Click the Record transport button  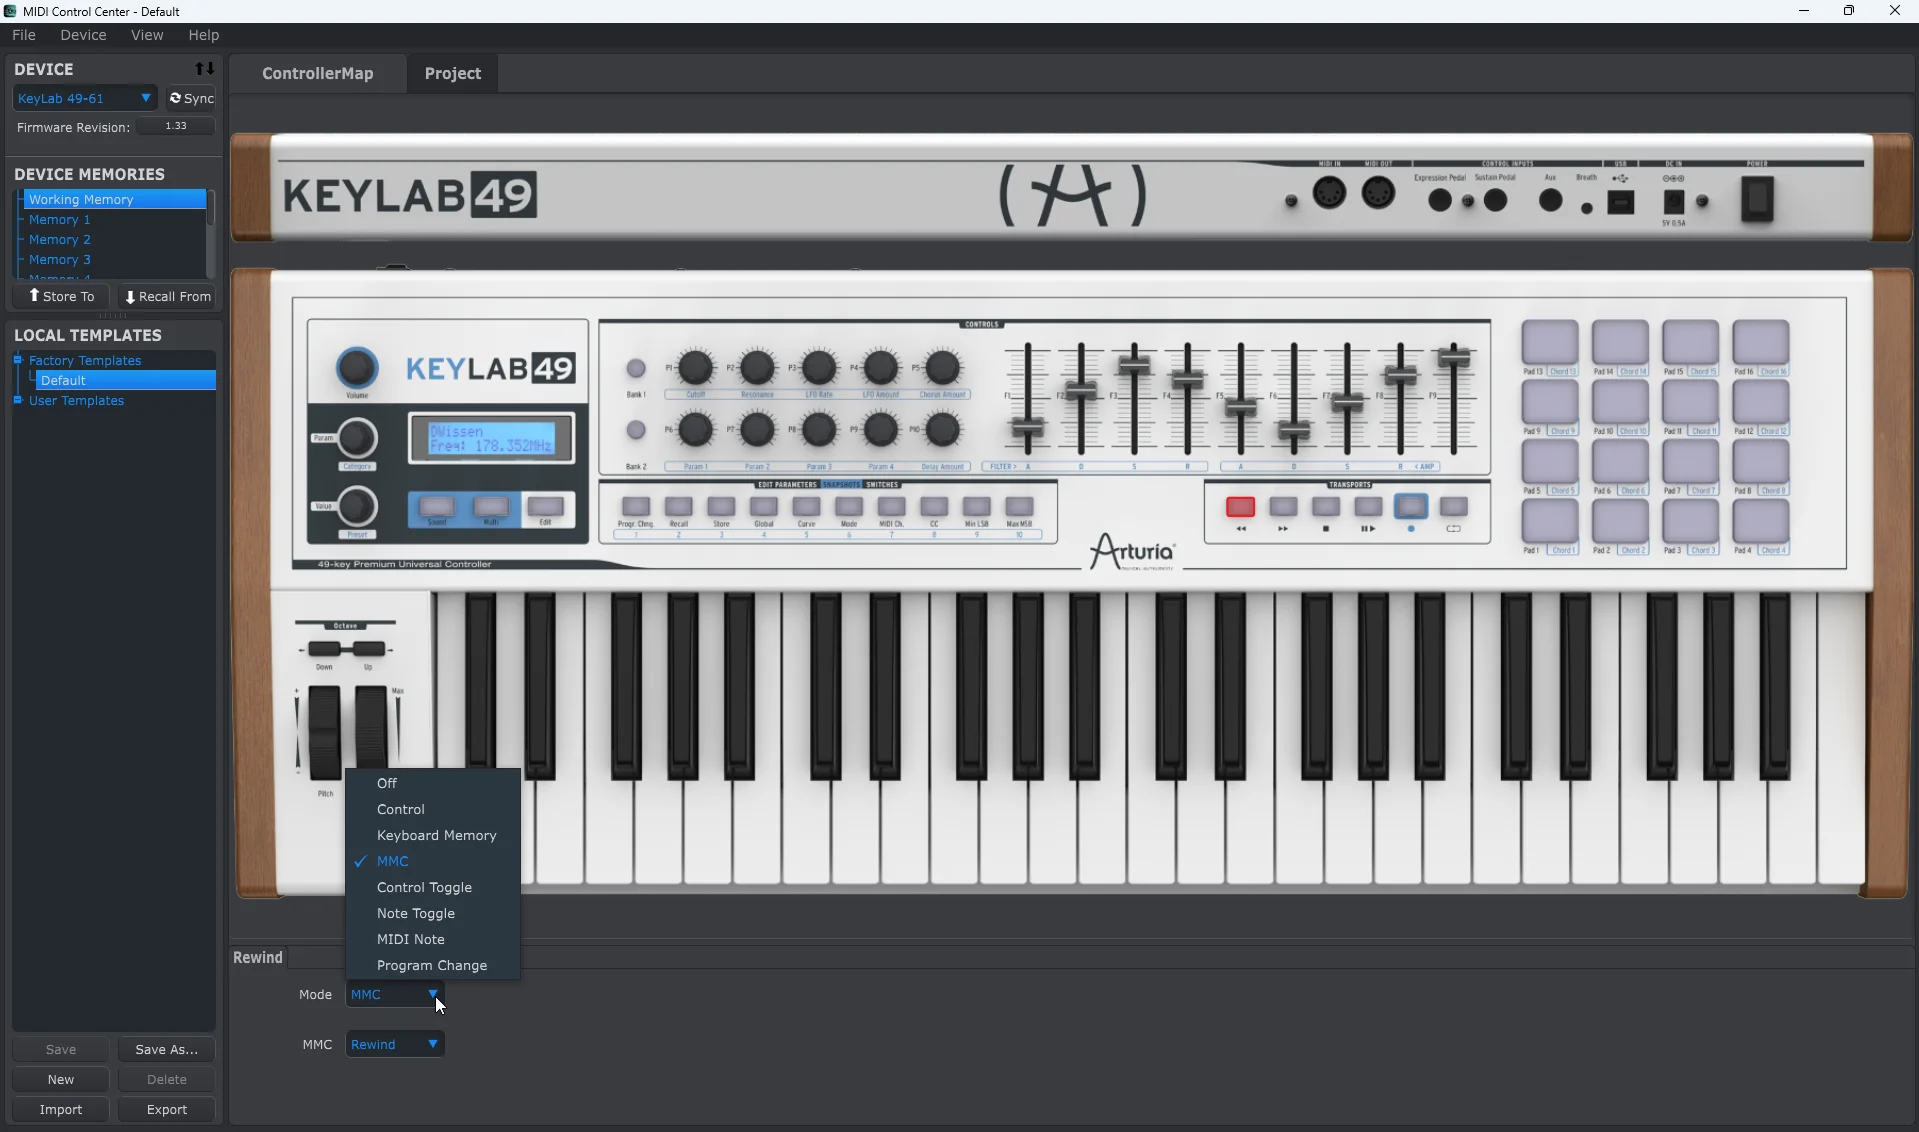[1411, 507]
